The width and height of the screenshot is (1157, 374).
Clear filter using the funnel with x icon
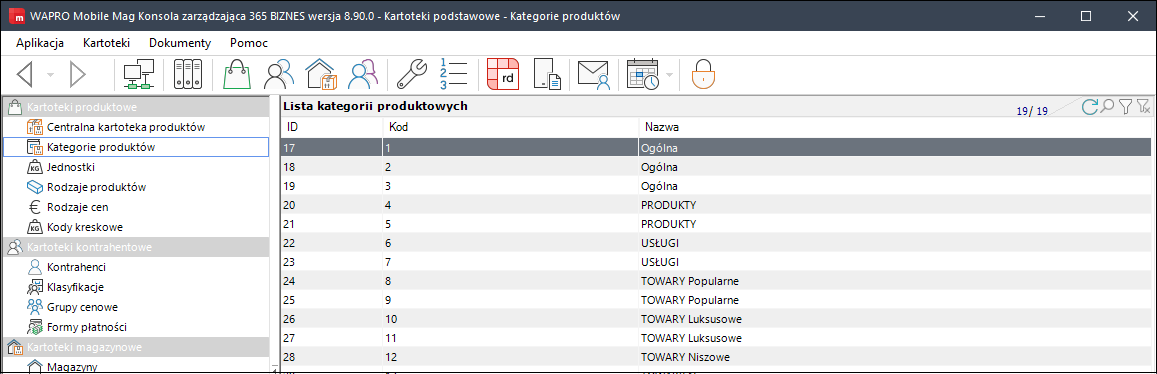(x=1143, y=108)
